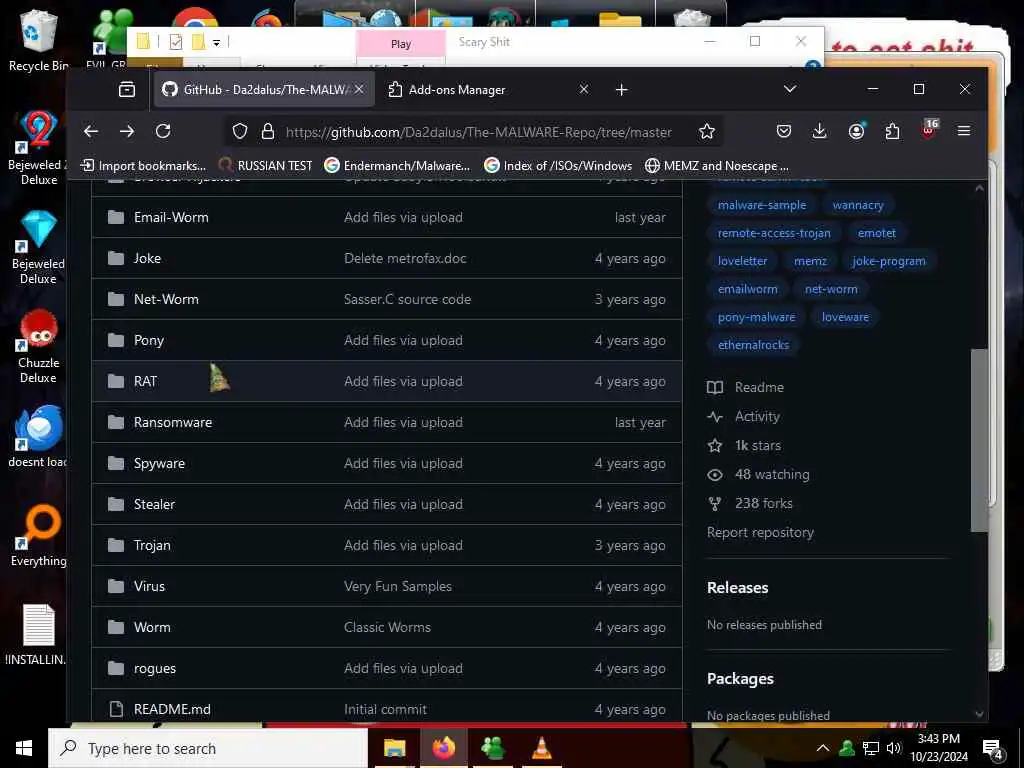View 48 watching link
1024x768 pixels.
(758, 475)
